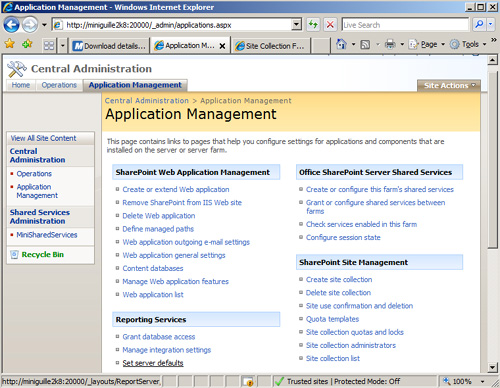Click the Print icon in toolbar
500x388 pixels.
point(390,44)
